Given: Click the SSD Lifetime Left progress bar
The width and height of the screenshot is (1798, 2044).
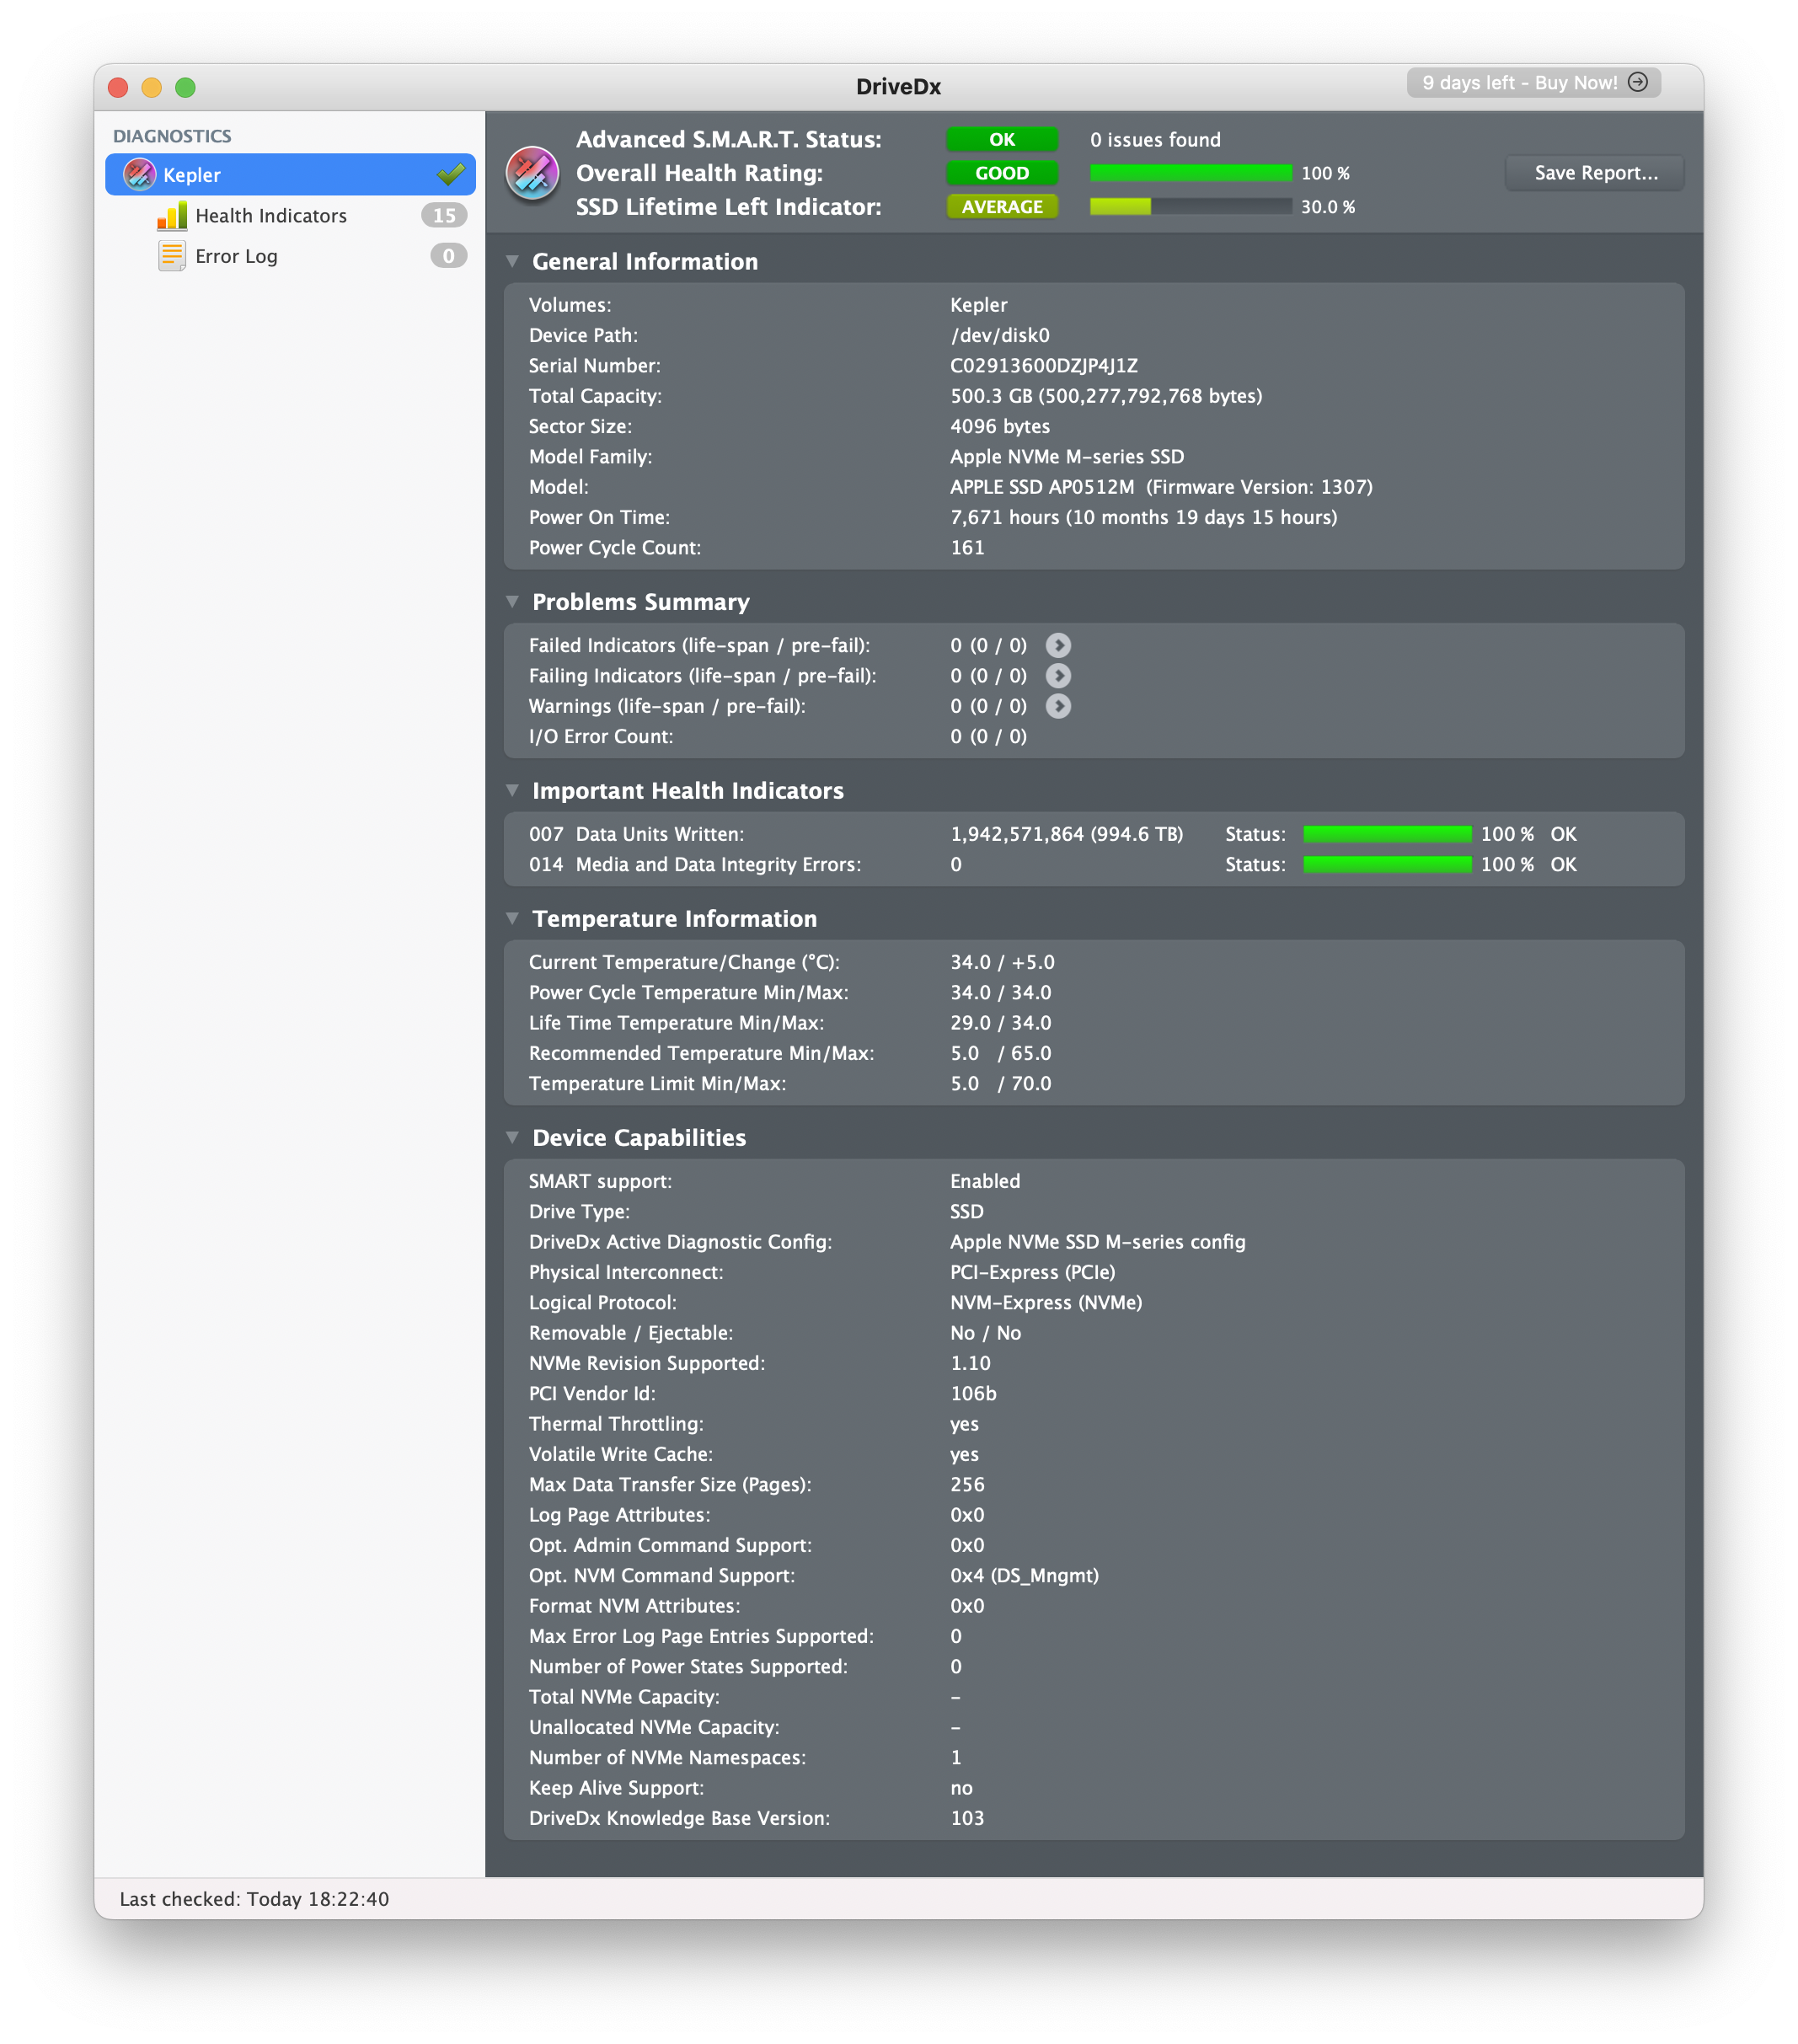Looking at the screenshot, I should point(1190,207).
